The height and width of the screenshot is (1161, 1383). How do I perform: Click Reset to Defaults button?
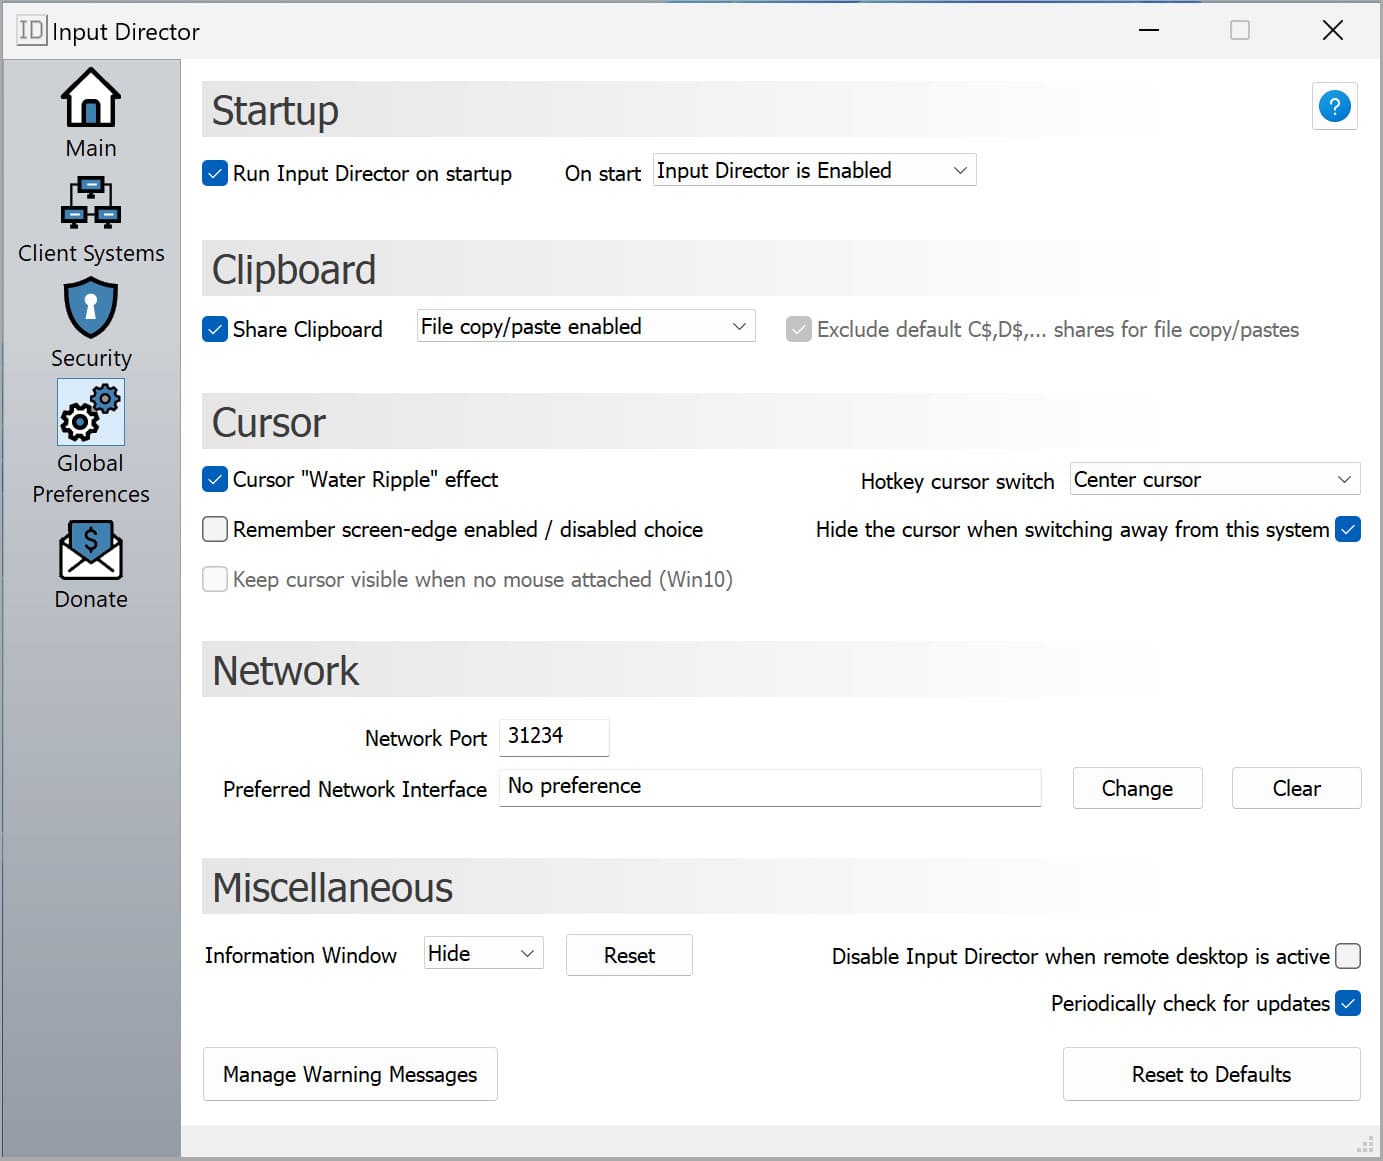tap(1211, 1074)
